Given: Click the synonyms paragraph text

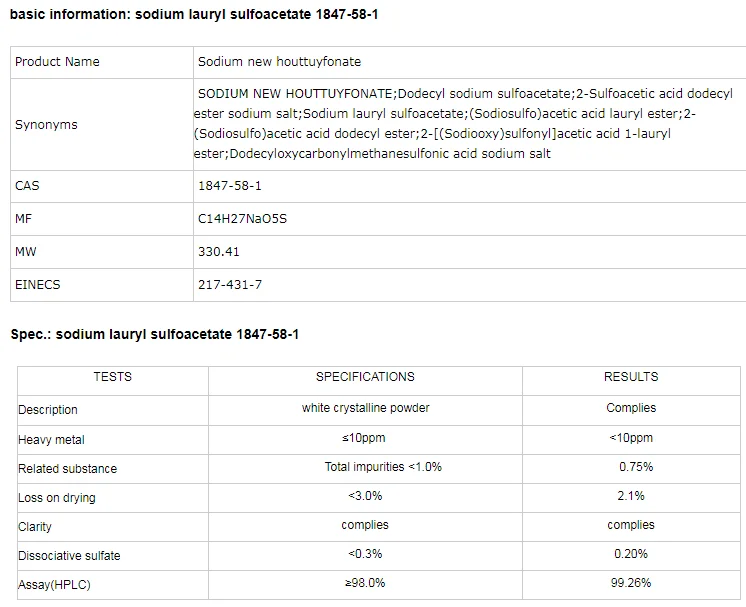Looking at the screenshot, I should (445, 124).
